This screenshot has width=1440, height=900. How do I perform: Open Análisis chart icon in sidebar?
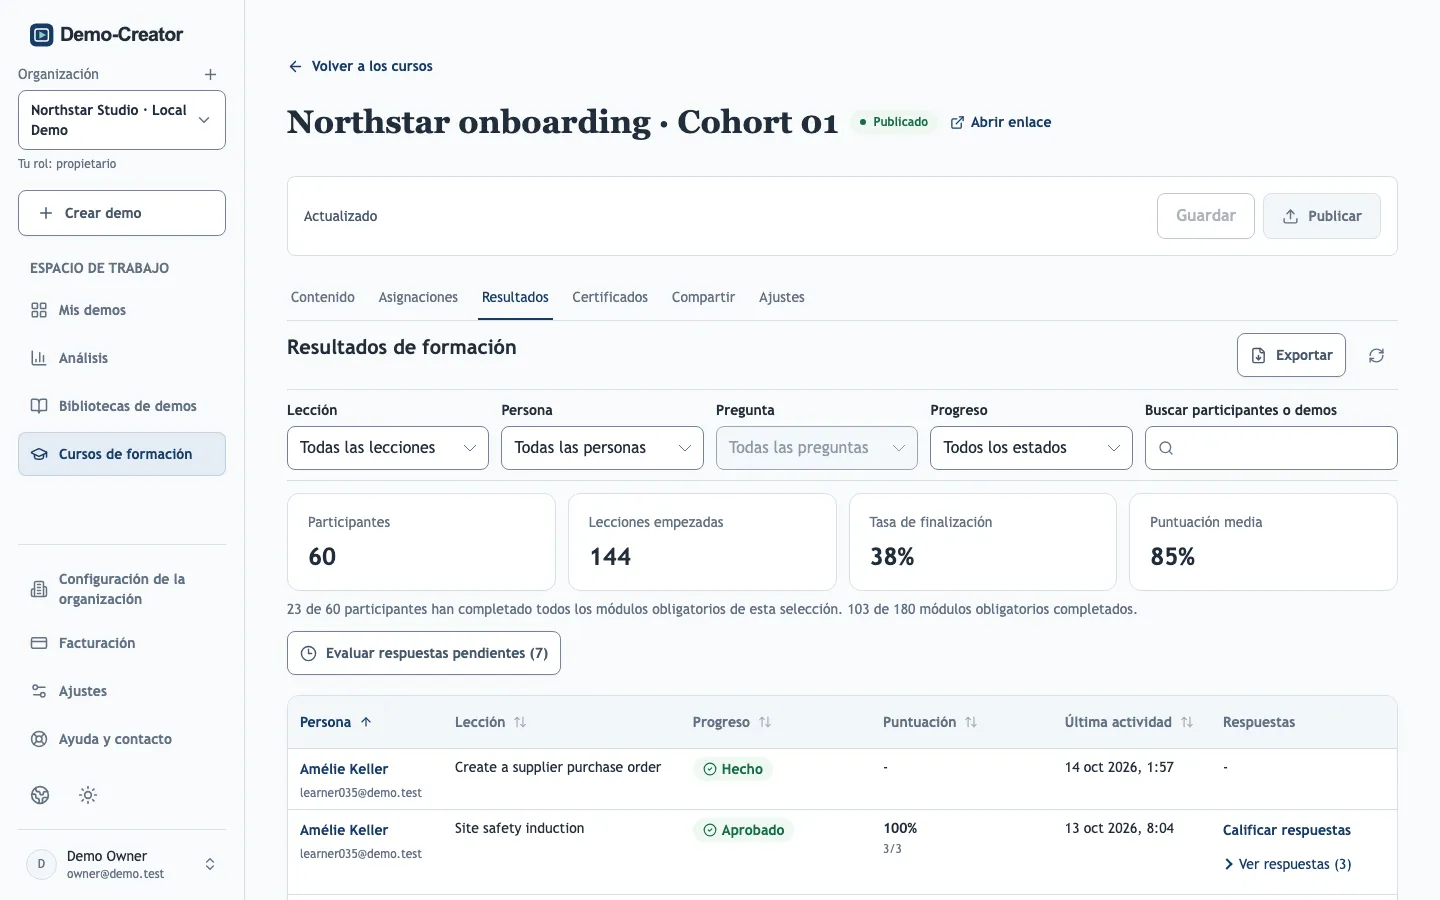point(39,358)
